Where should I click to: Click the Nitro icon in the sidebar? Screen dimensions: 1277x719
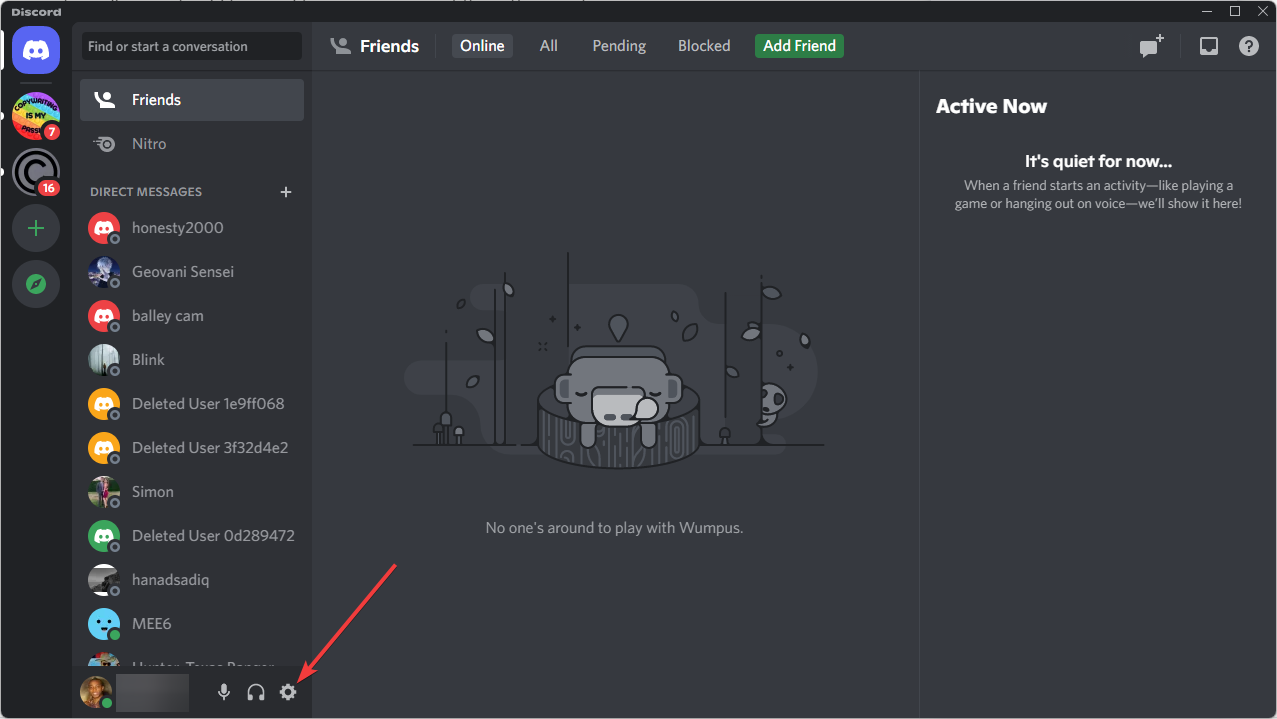pos(104,144)
